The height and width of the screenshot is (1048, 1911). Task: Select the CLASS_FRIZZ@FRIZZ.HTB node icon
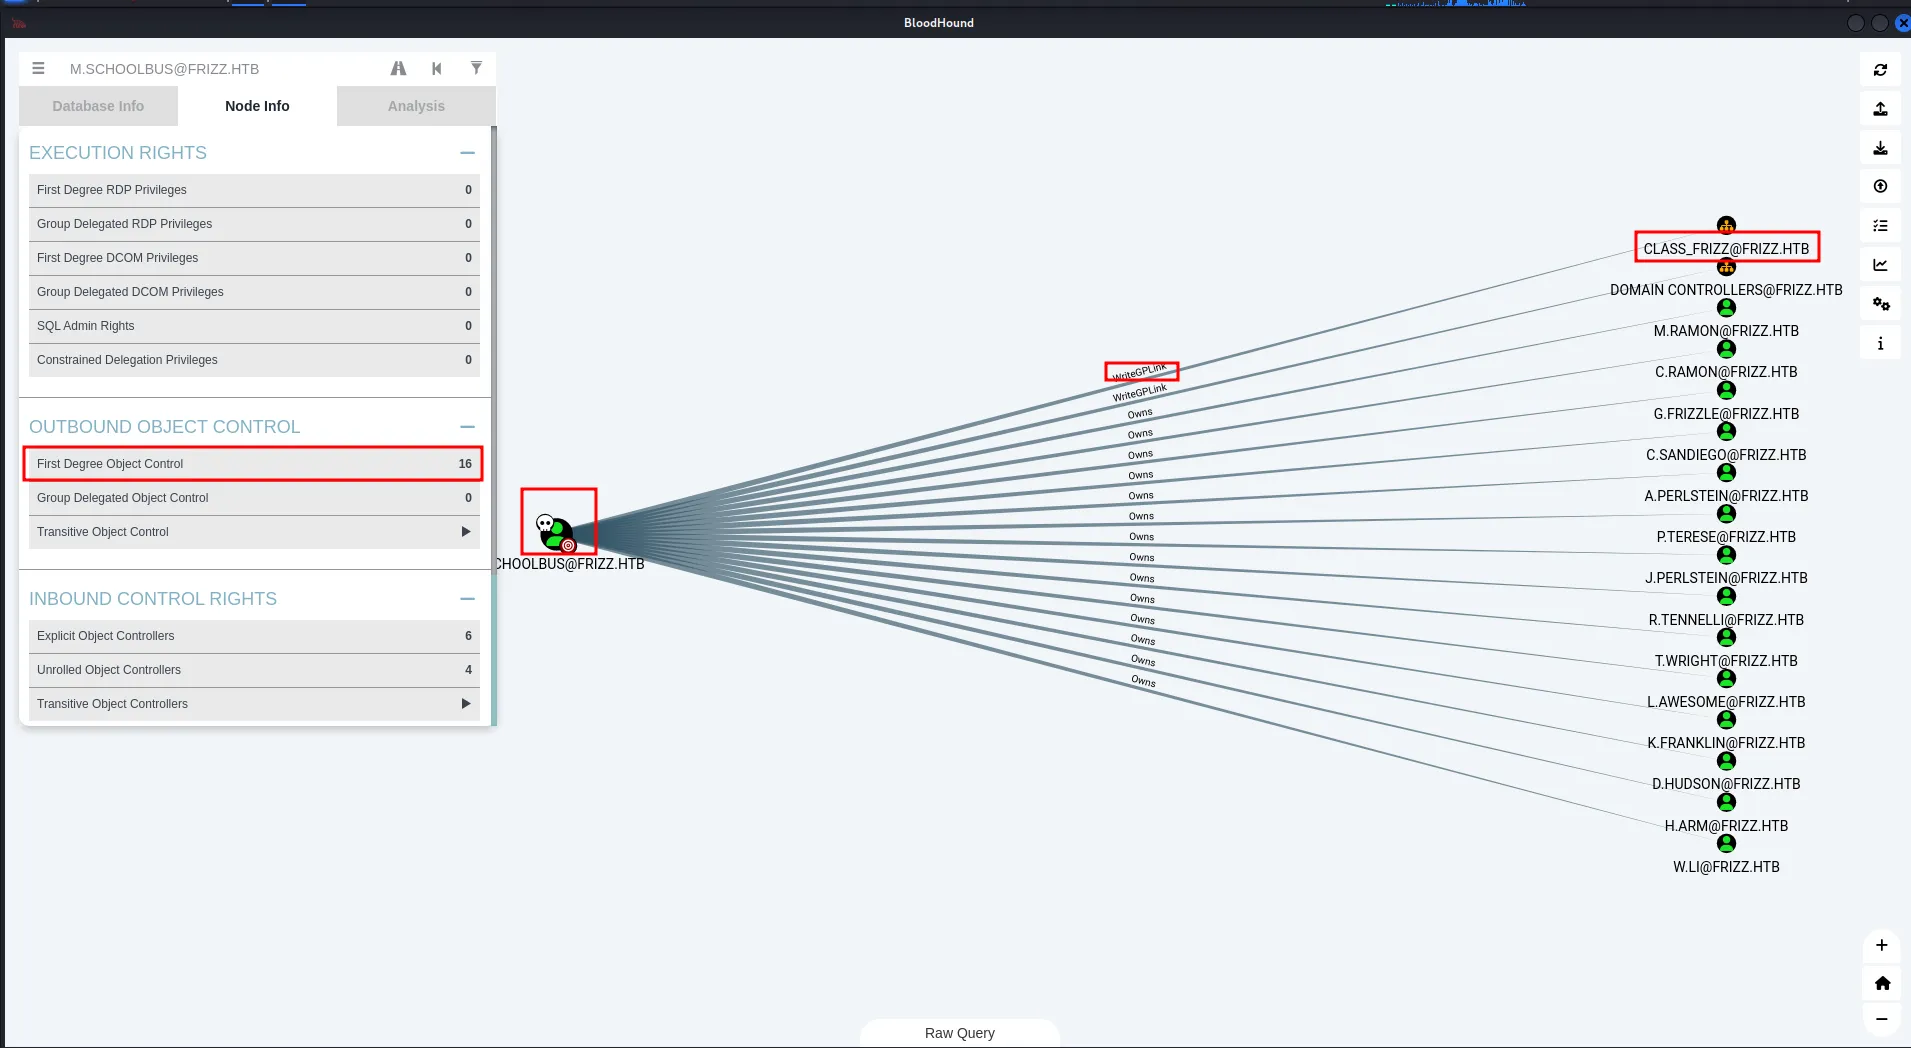pos(1726,225)
